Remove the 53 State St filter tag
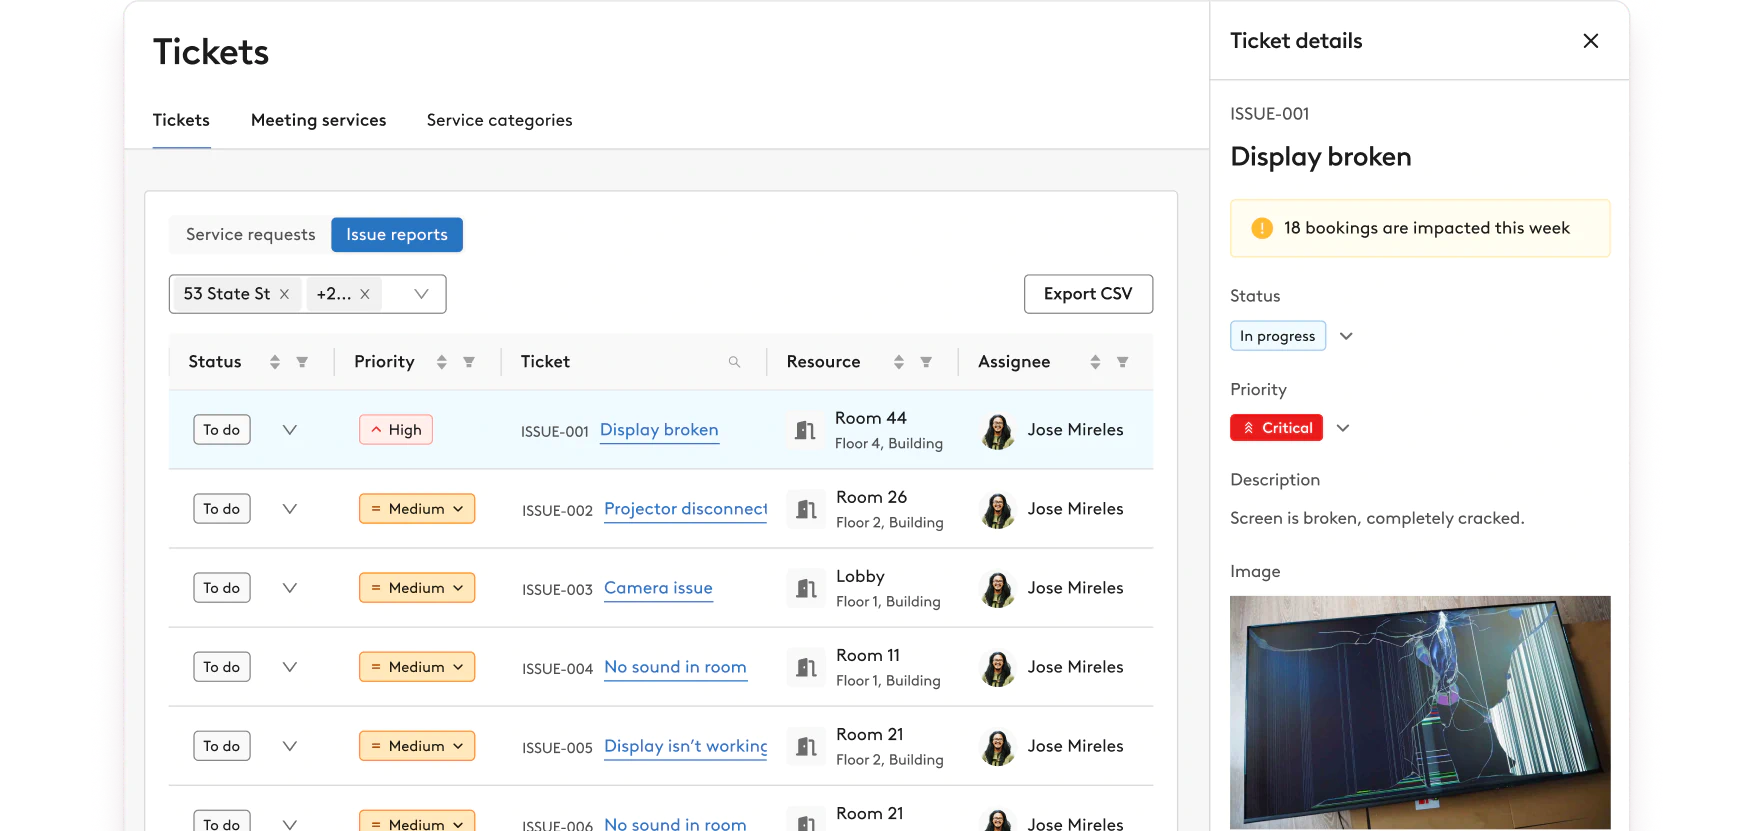The height and width of the screenshot is (831, 1752). (x=284, y=294)
